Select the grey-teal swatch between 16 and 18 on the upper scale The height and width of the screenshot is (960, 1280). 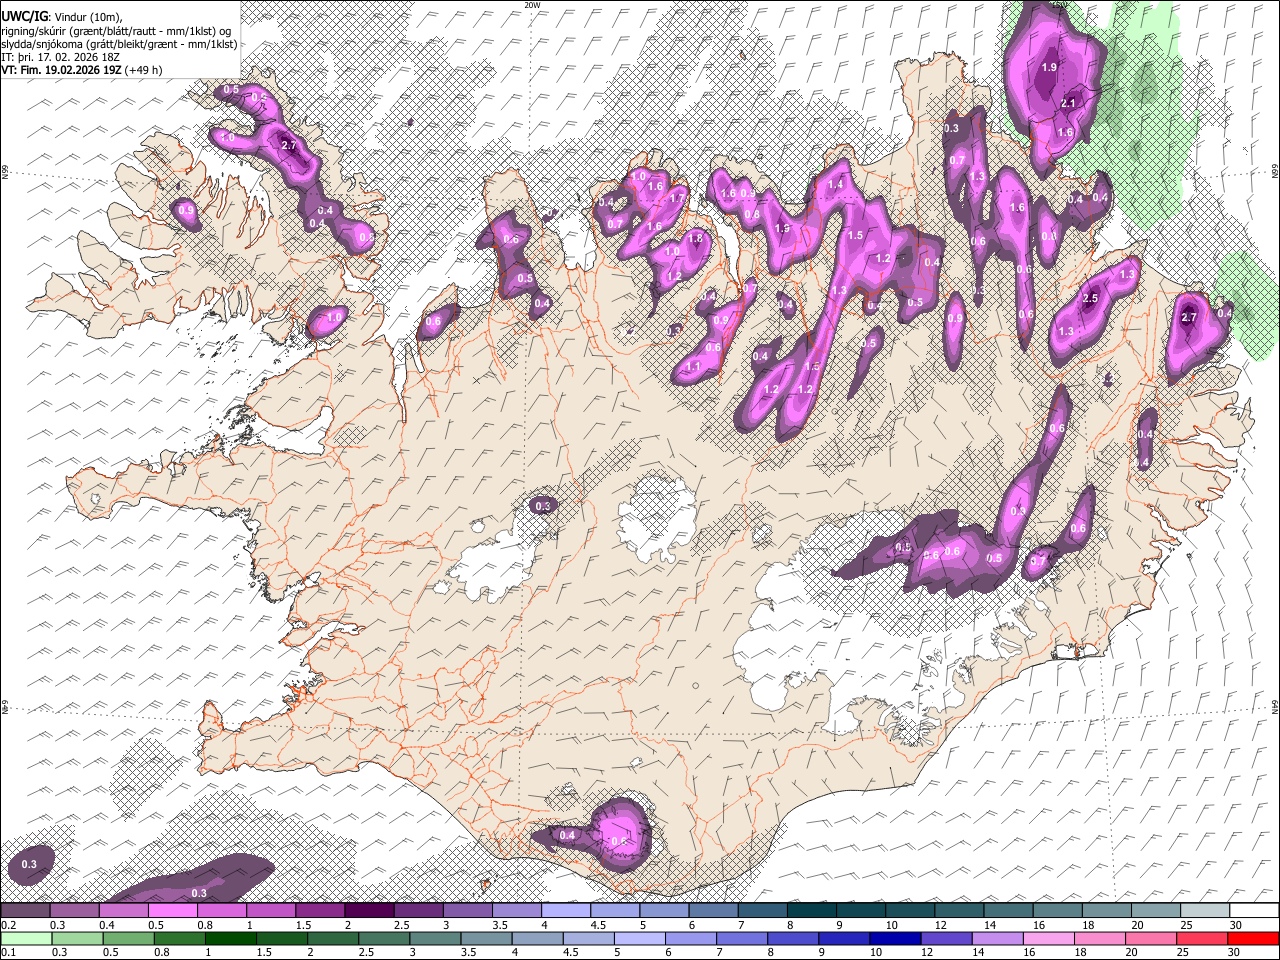1058,910
